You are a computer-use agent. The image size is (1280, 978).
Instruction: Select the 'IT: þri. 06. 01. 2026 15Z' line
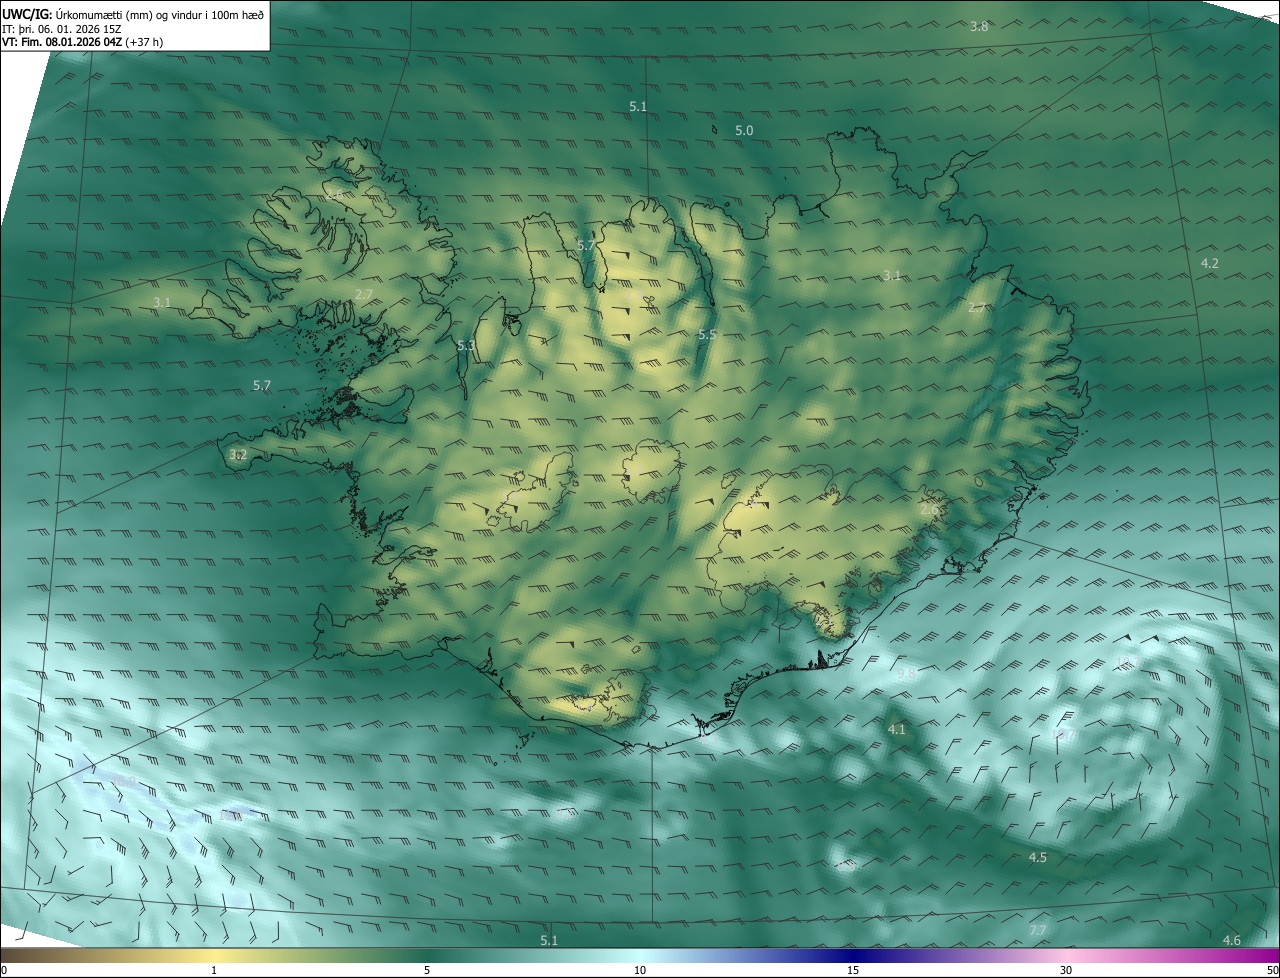(61, 28)
